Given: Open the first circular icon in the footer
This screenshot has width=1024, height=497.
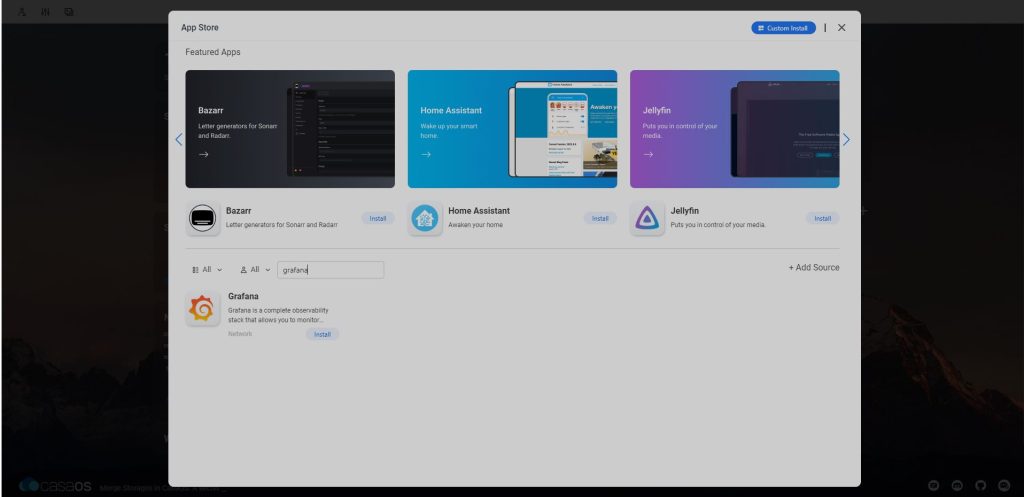Looking at the screenshot, I should point(933,486).
